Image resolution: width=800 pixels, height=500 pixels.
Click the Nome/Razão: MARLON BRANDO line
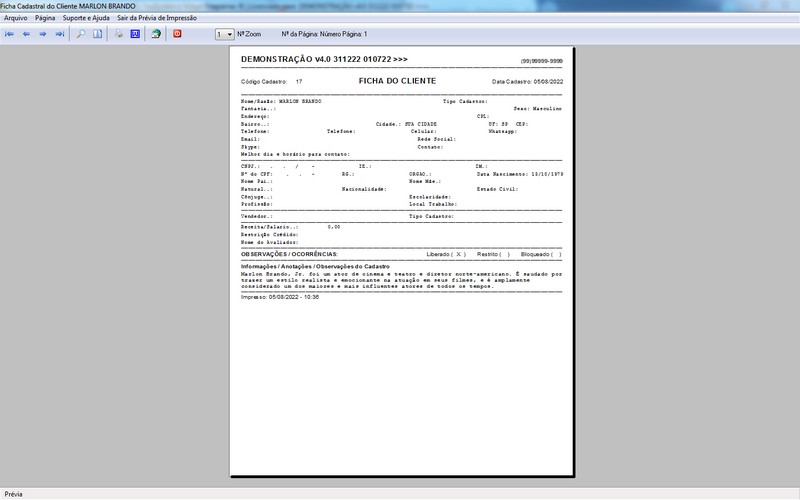point(281,102)
